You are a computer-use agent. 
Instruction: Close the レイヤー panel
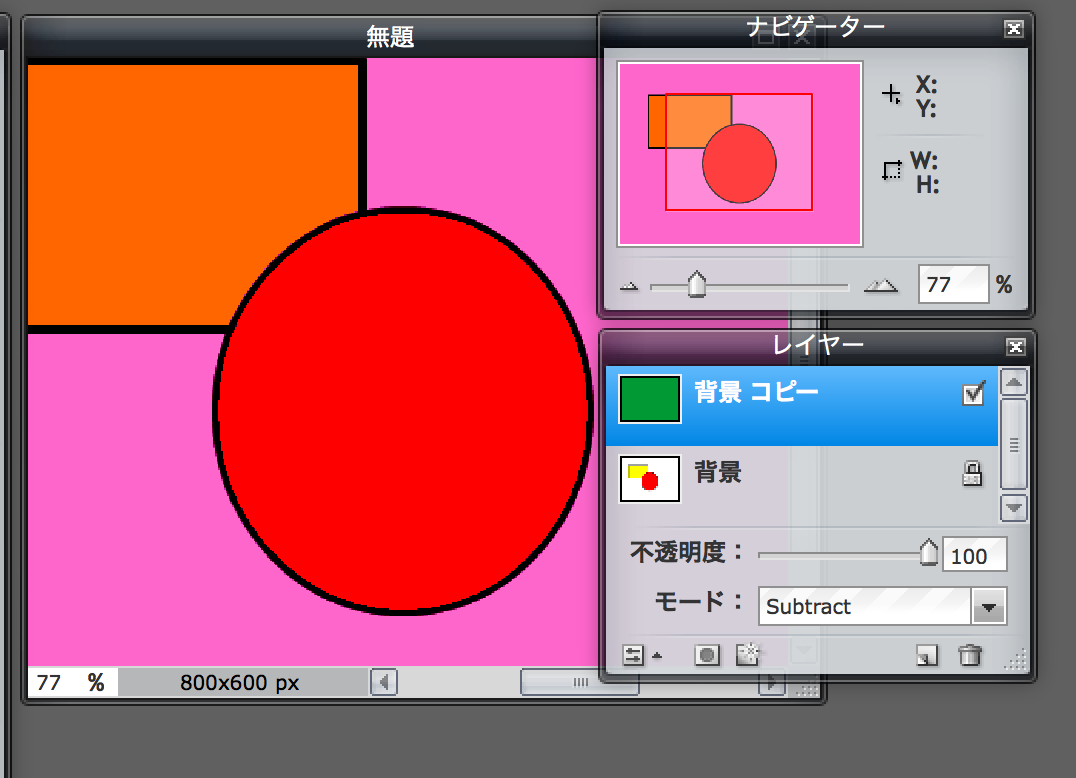(1016, 346)
